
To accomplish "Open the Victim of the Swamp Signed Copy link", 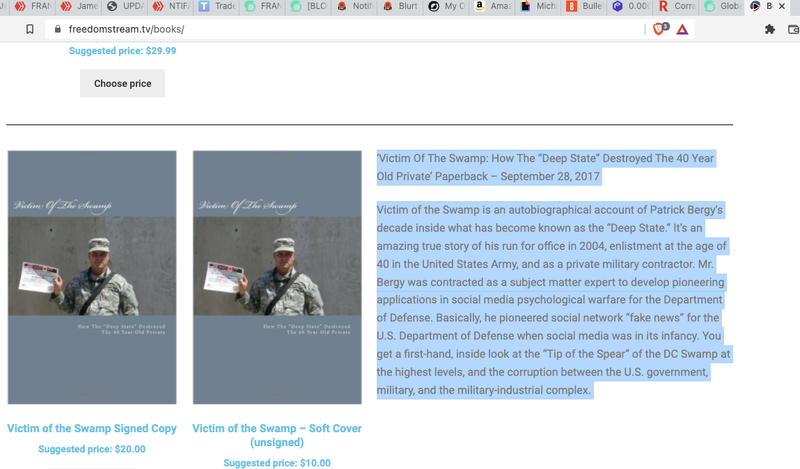I will [92, 428].
